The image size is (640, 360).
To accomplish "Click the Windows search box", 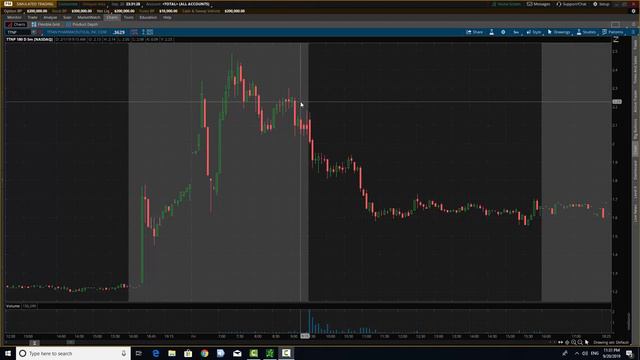I will click(x=73, y=353).
